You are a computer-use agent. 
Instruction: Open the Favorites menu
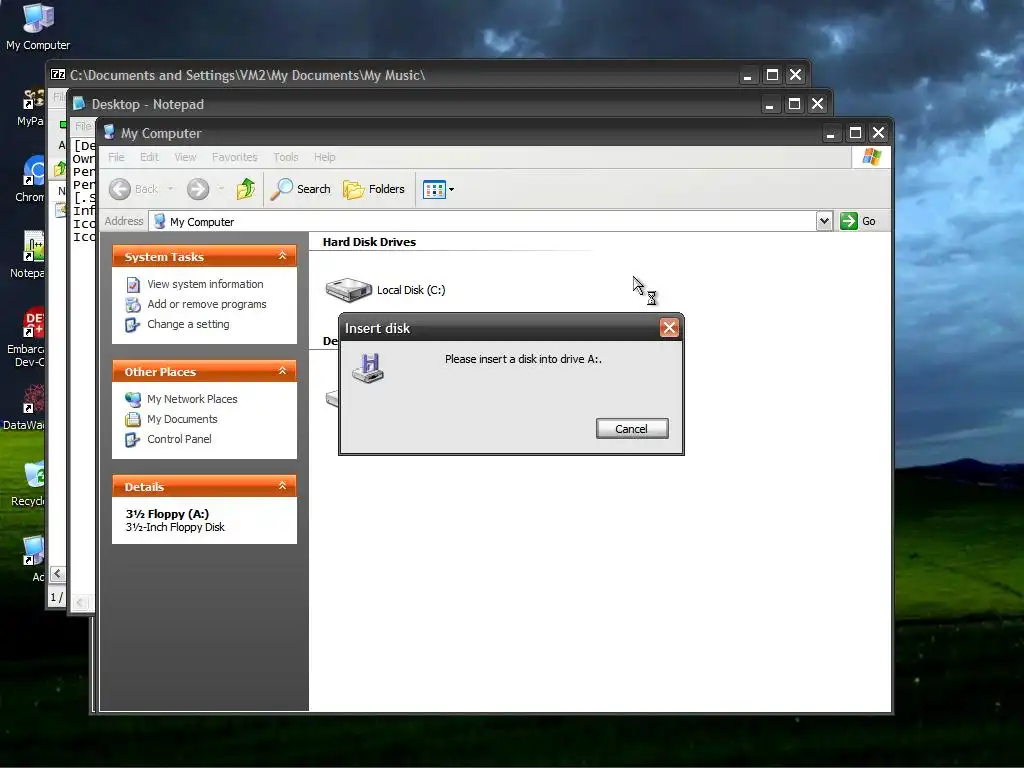pos(234,157)
